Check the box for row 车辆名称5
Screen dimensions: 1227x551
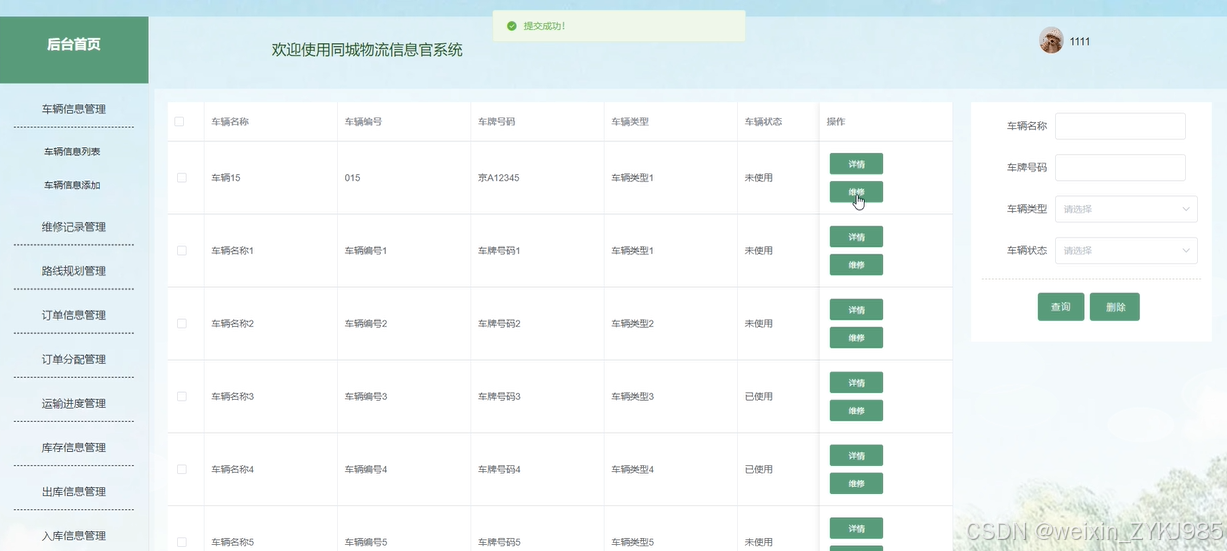[x=182, y=542]
